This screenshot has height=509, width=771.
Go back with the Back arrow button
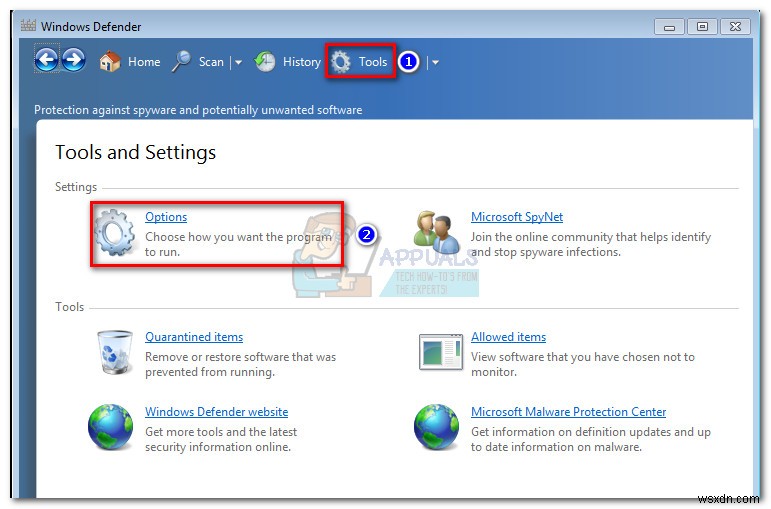pos(47,60)
